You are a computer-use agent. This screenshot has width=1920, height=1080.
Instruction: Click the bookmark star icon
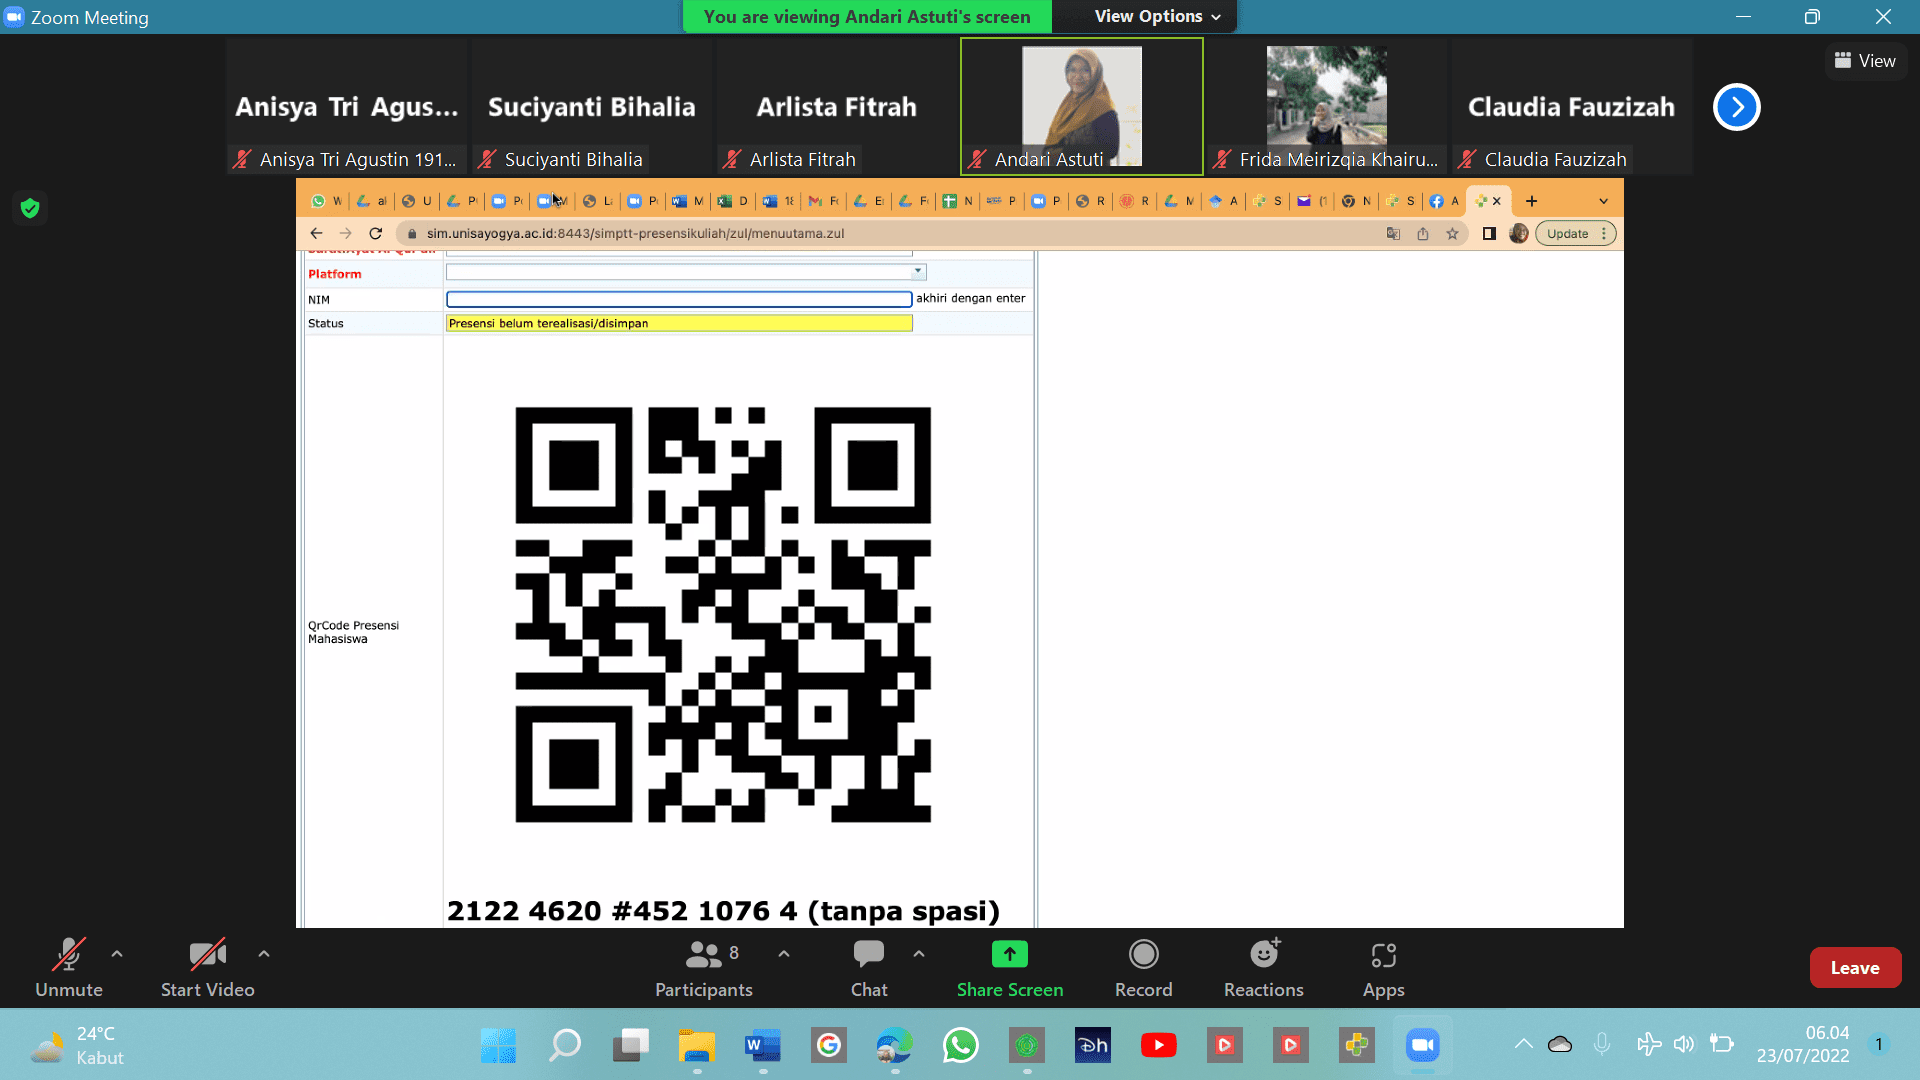pos(1452,233)
